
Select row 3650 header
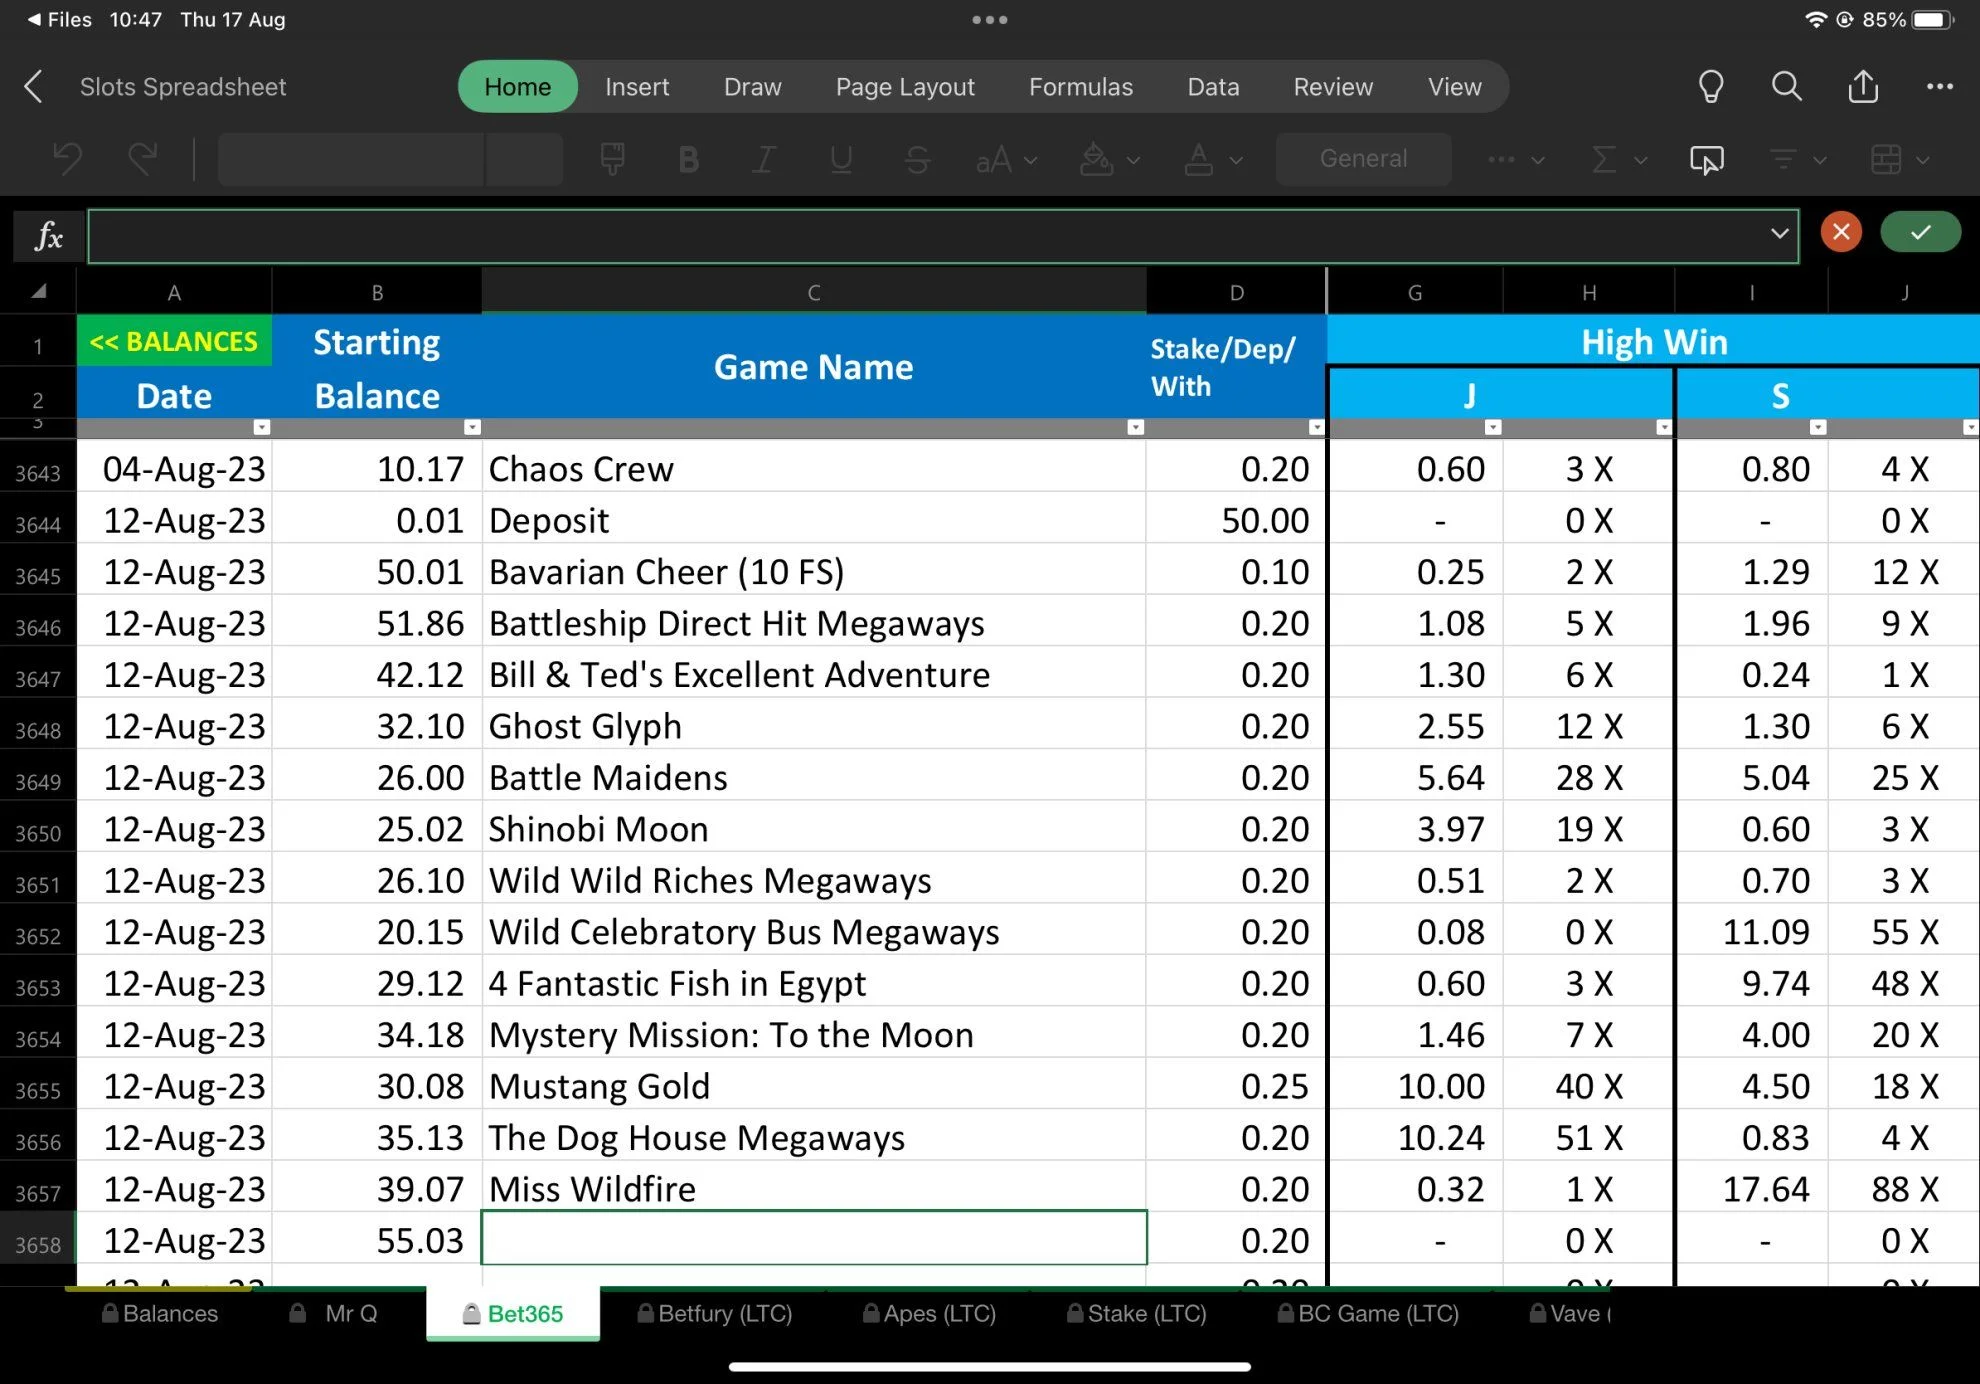click(38, 833)
